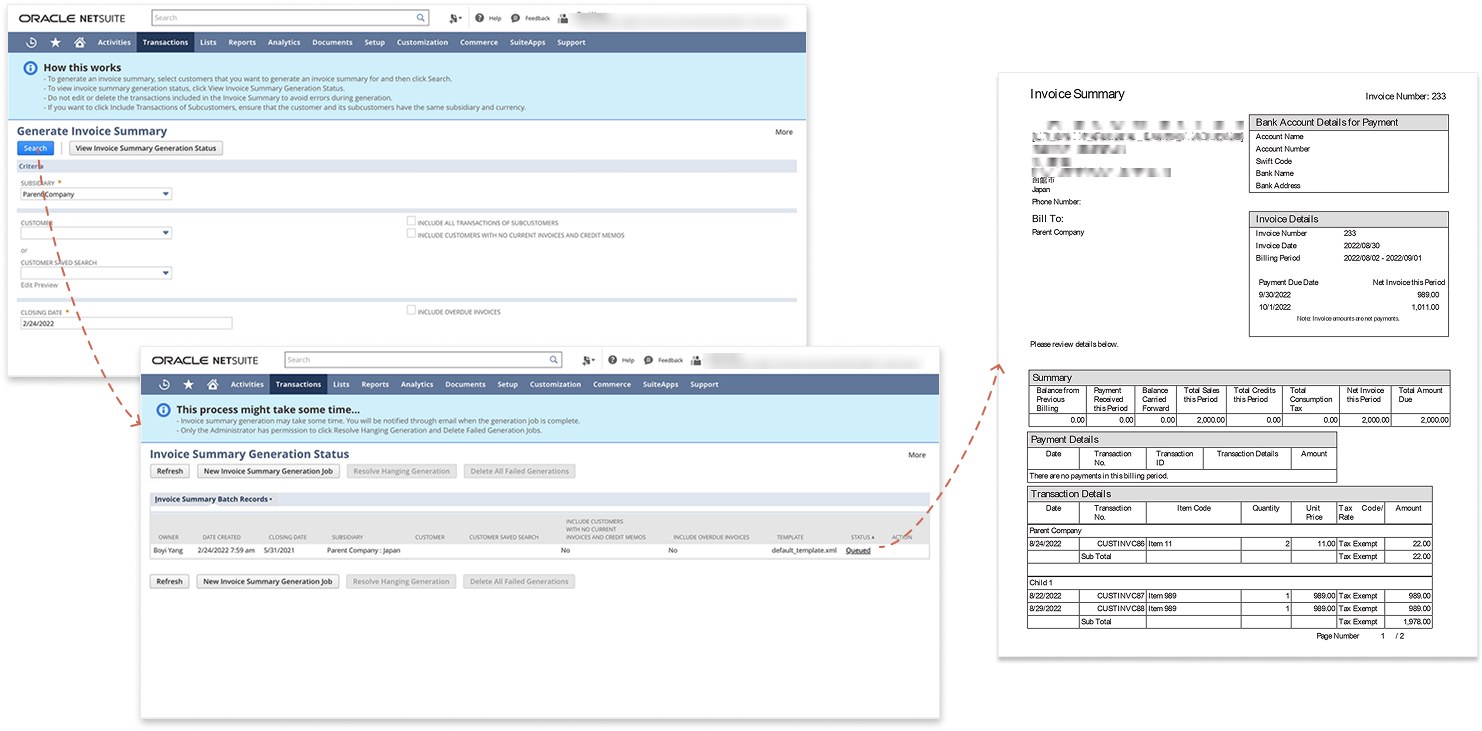This screenshot has height=731, width=1482.
Task: Tick the Include Overdue Invoices checkbox
Action: [x=411, y=311]
